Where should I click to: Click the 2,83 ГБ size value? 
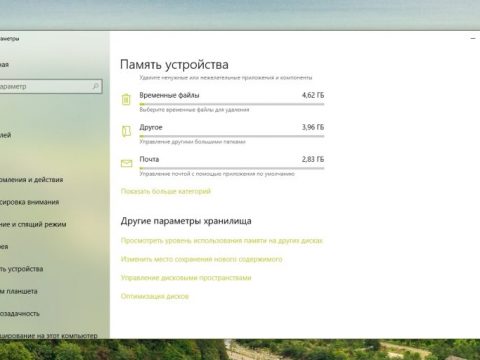pos(313,159)
